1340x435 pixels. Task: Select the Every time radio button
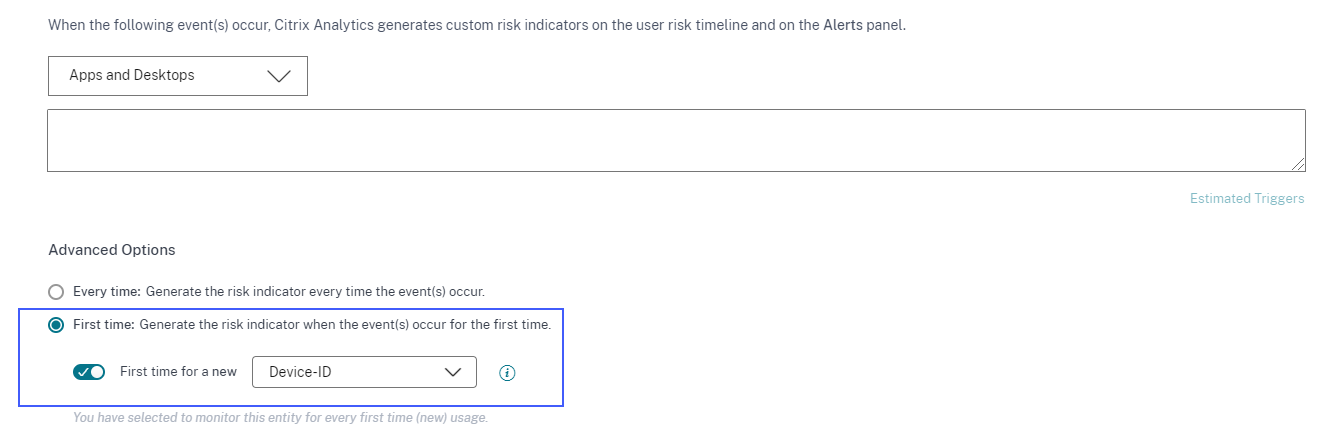pyautogui.click(x=56, y=292)
